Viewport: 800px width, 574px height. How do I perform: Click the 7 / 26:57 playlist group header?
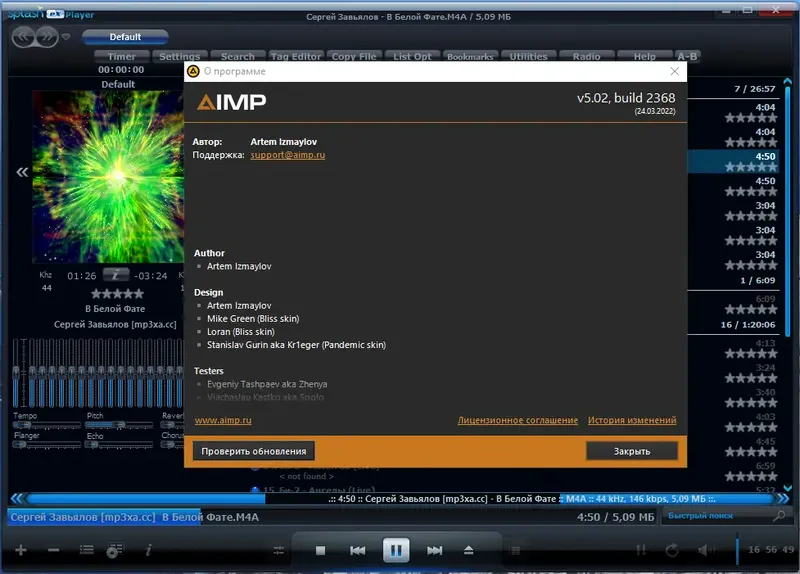pyautogui.click(x=735, y=89)
